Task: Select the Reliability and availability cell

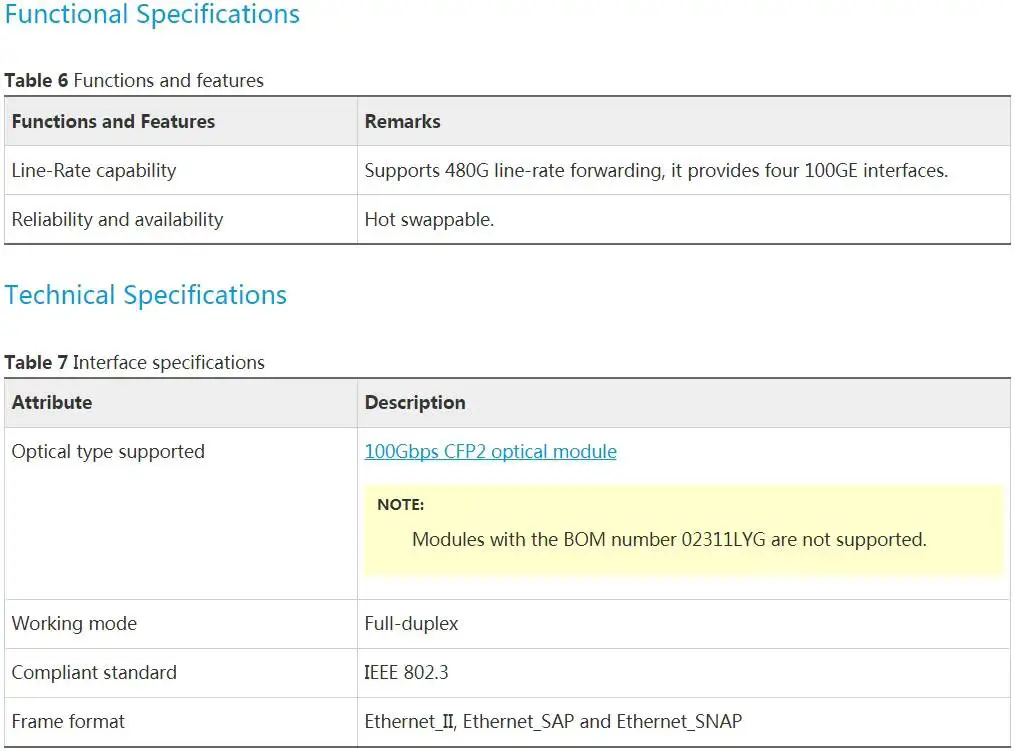Action: [x=117, y=220]
